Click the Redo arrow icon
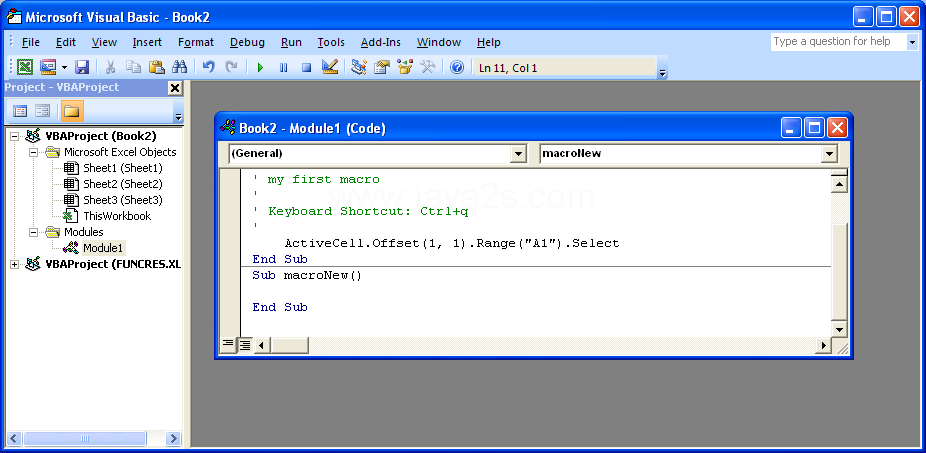The image size is (926, 453). coord(231,67)
